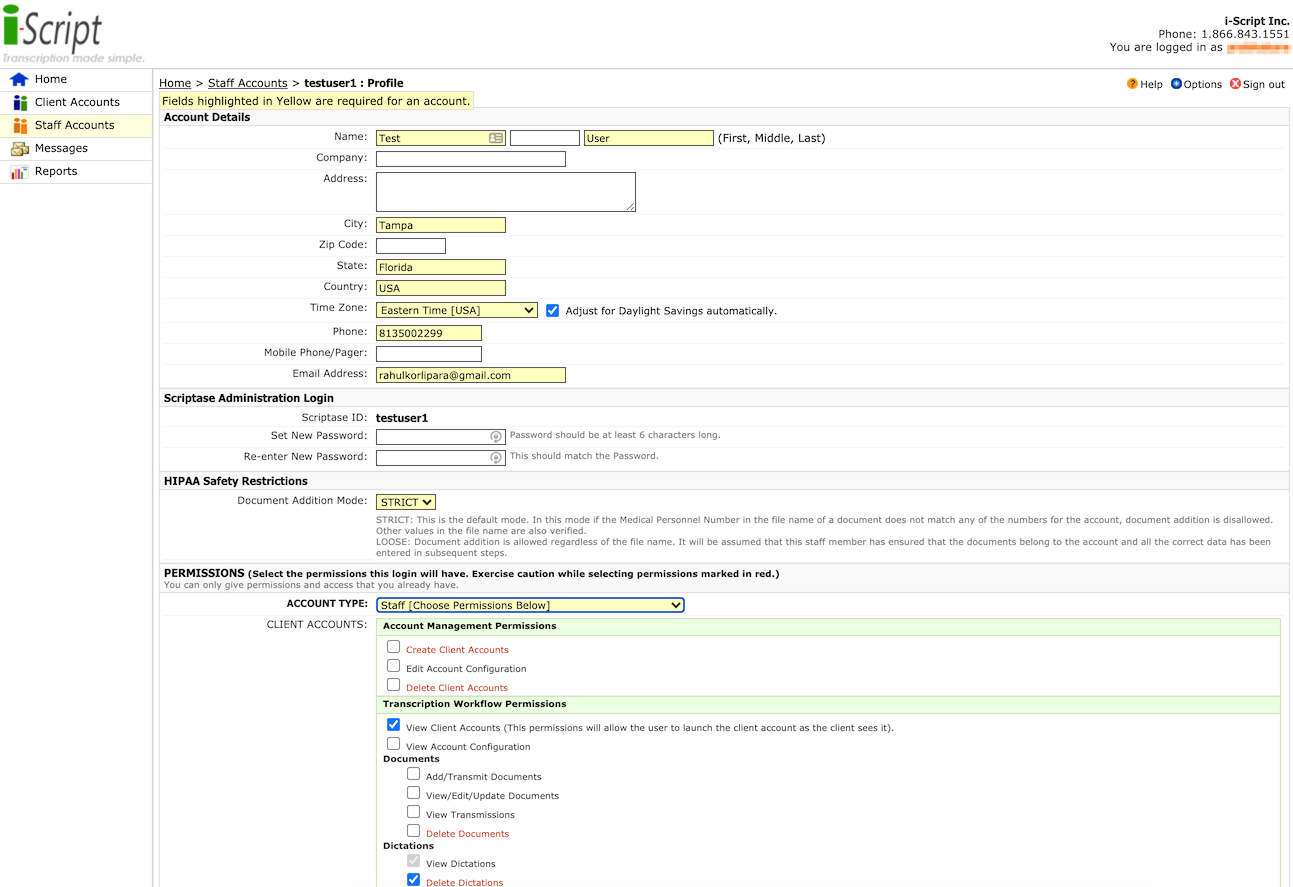This screenshot has width=1293, height=887.
Task: Click the Delete Documents red link
Action: pos(468,833)
